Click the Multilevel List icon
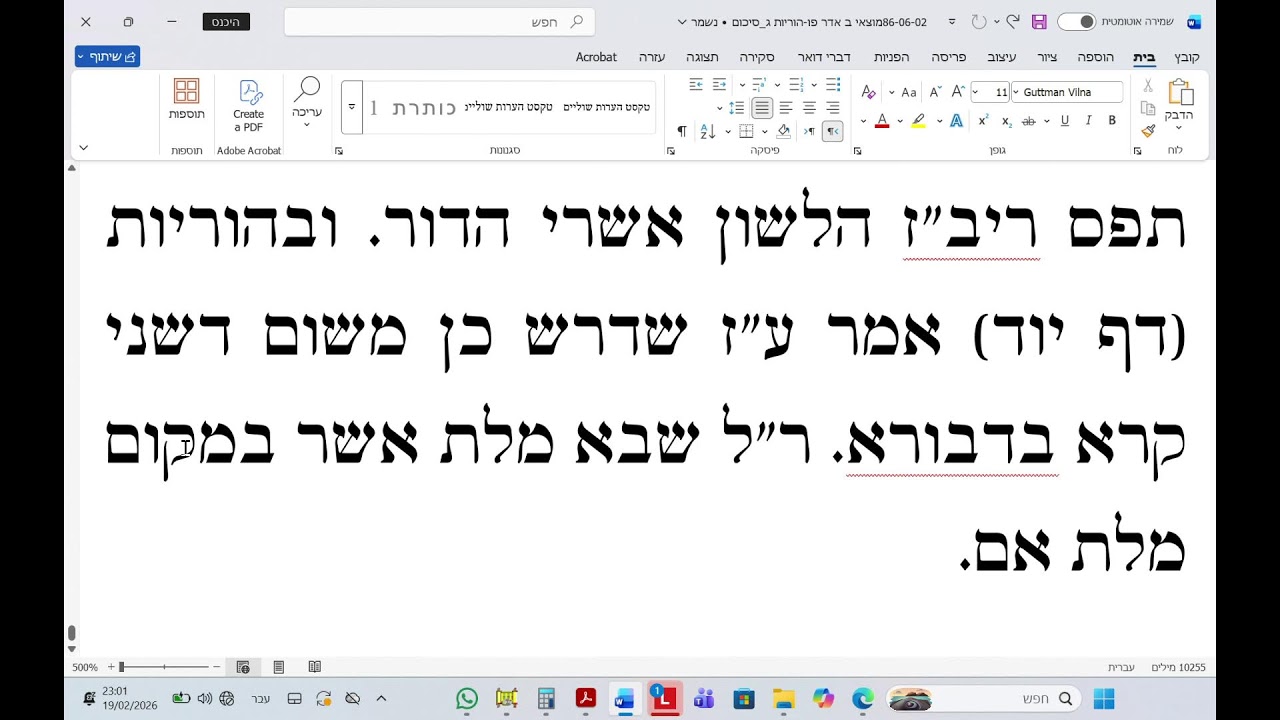1280x720 pixels. [760, 85]
